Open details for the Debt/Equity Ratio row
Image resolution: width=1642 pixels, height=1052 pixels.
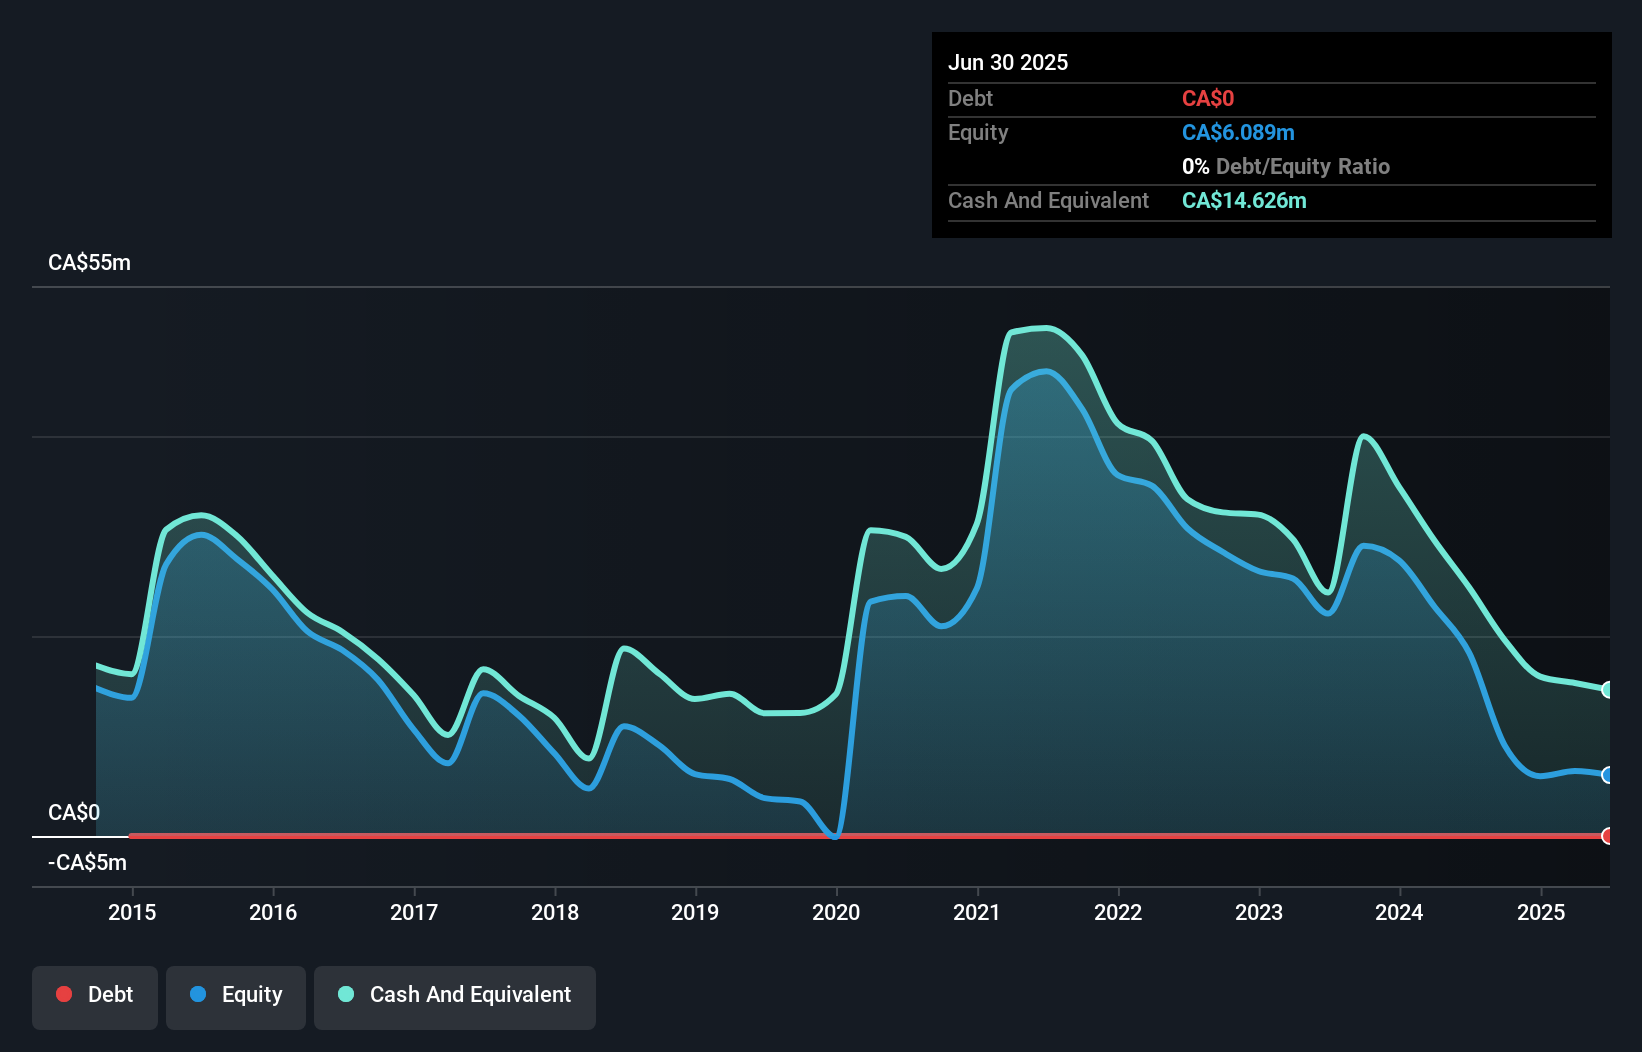point(1286,166)
